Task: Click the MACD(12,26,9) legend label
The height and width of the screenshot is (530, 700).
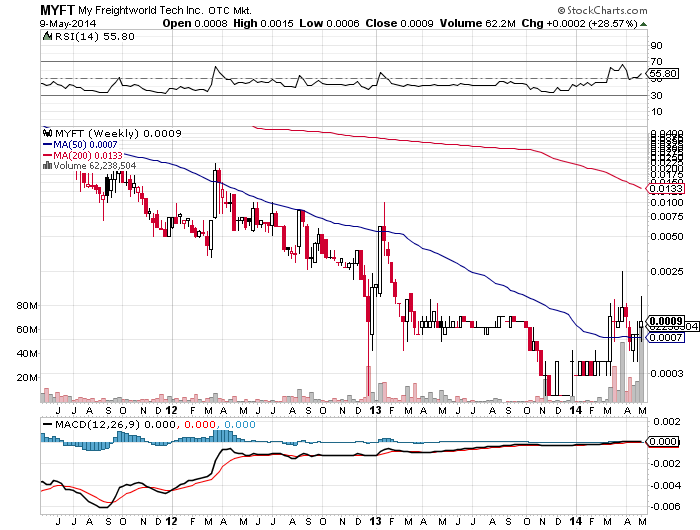Action: click(97, 424)
